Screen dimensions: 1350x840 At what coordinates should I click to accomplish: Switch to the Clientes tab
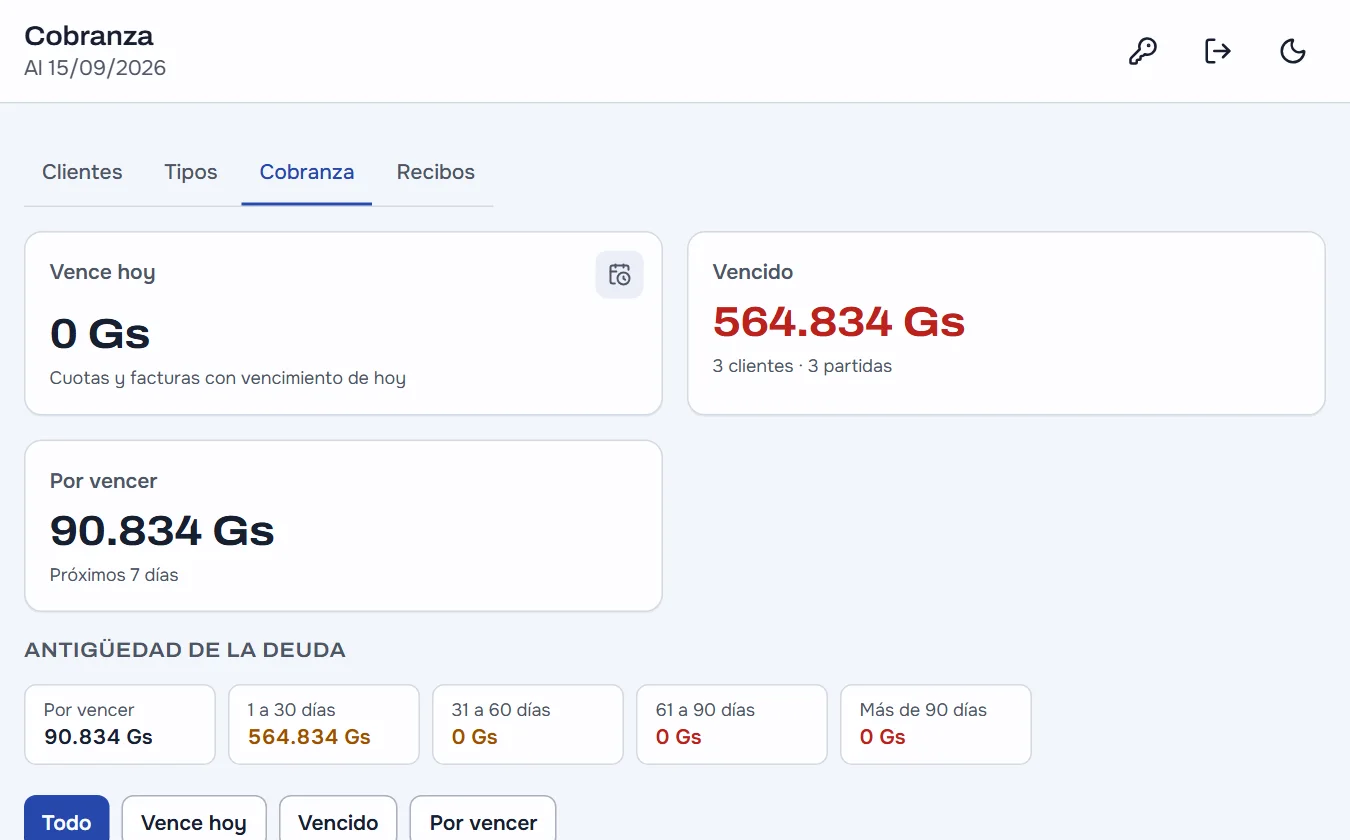tap(82, 172)
